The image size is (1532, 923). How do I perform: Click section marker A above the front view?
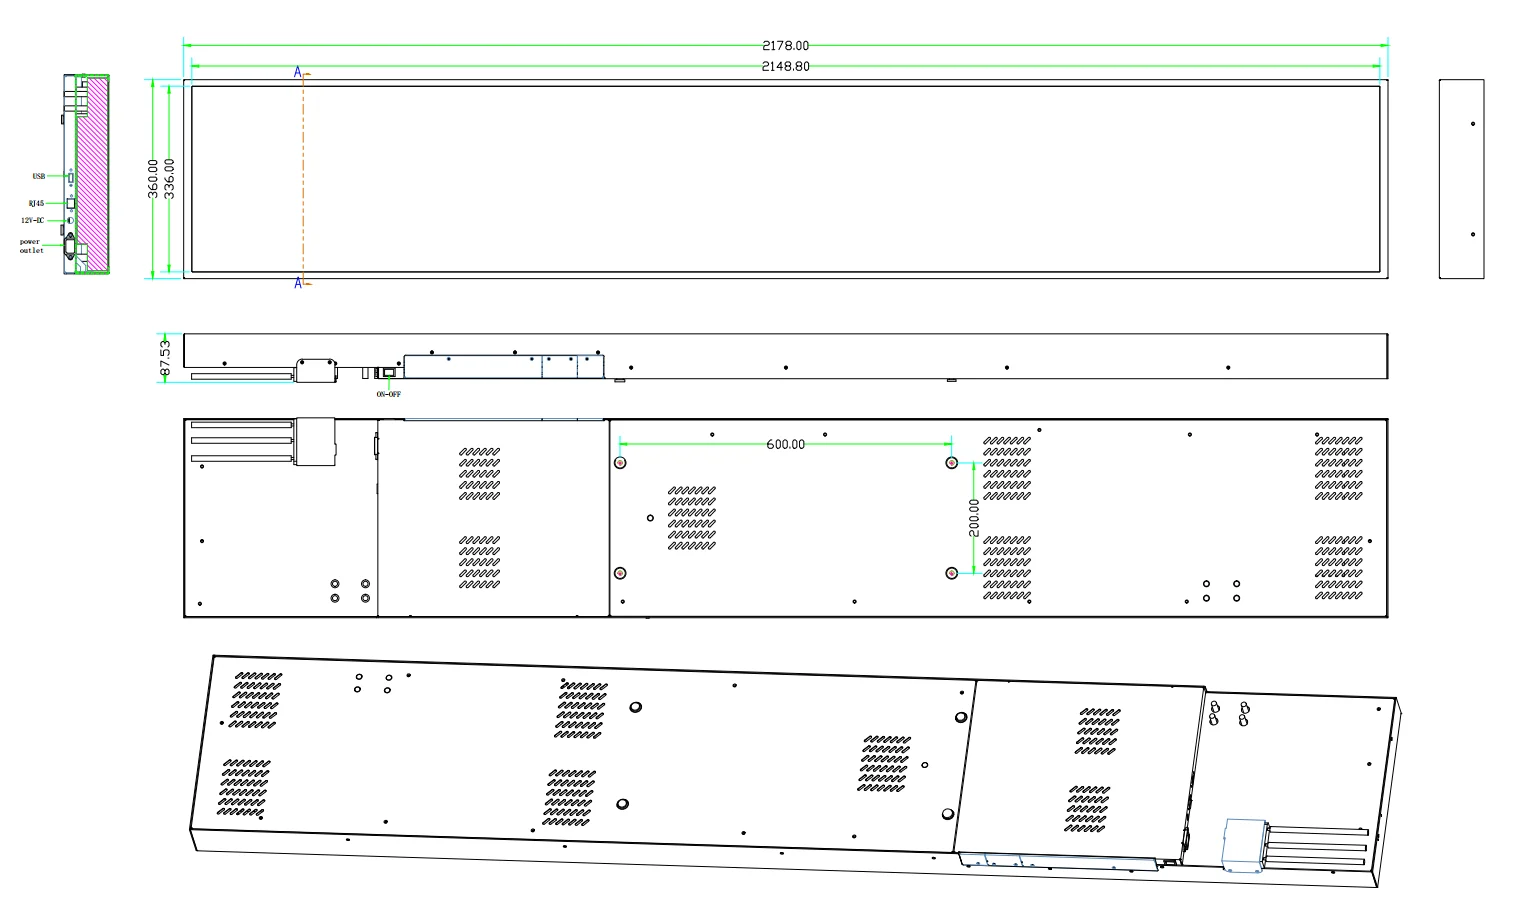(297, 72)
